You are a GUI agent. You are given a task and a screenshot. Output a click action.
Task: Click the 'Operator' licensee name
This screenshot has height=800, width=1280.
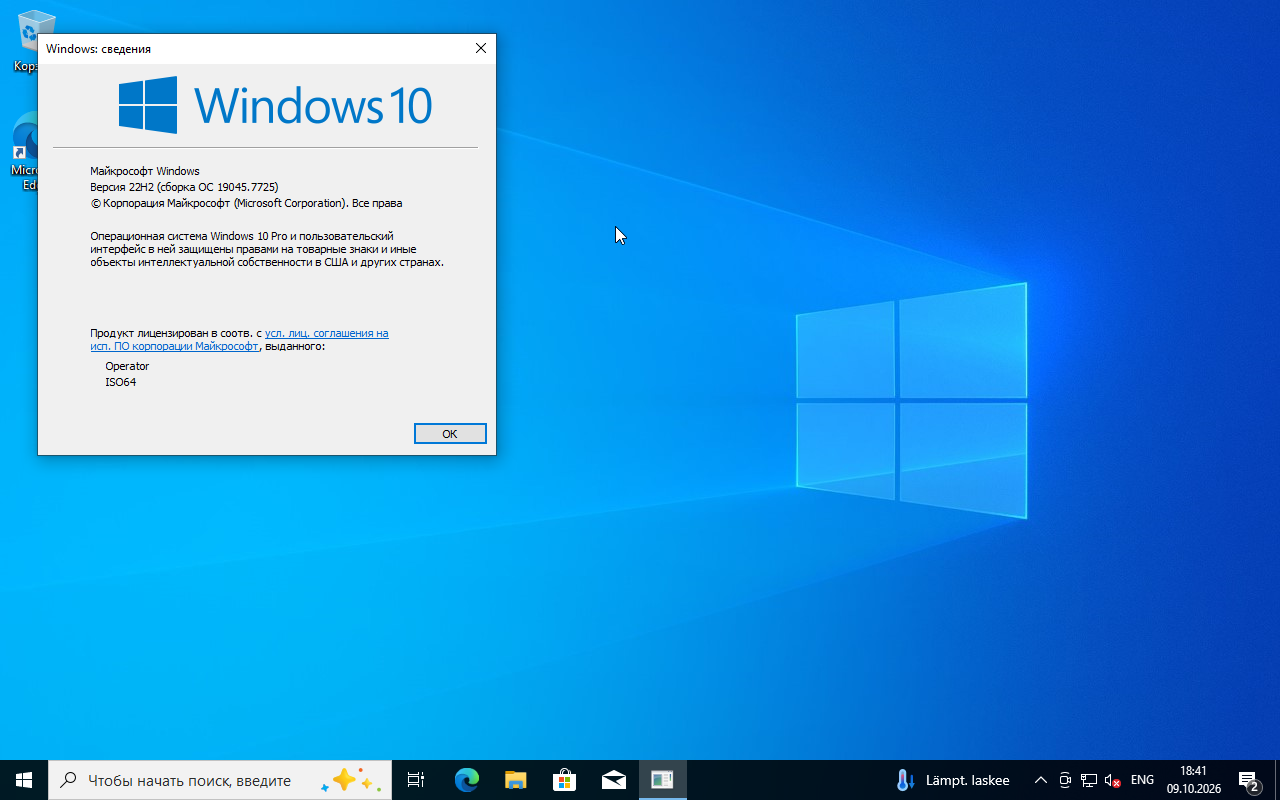click(127, 366)
